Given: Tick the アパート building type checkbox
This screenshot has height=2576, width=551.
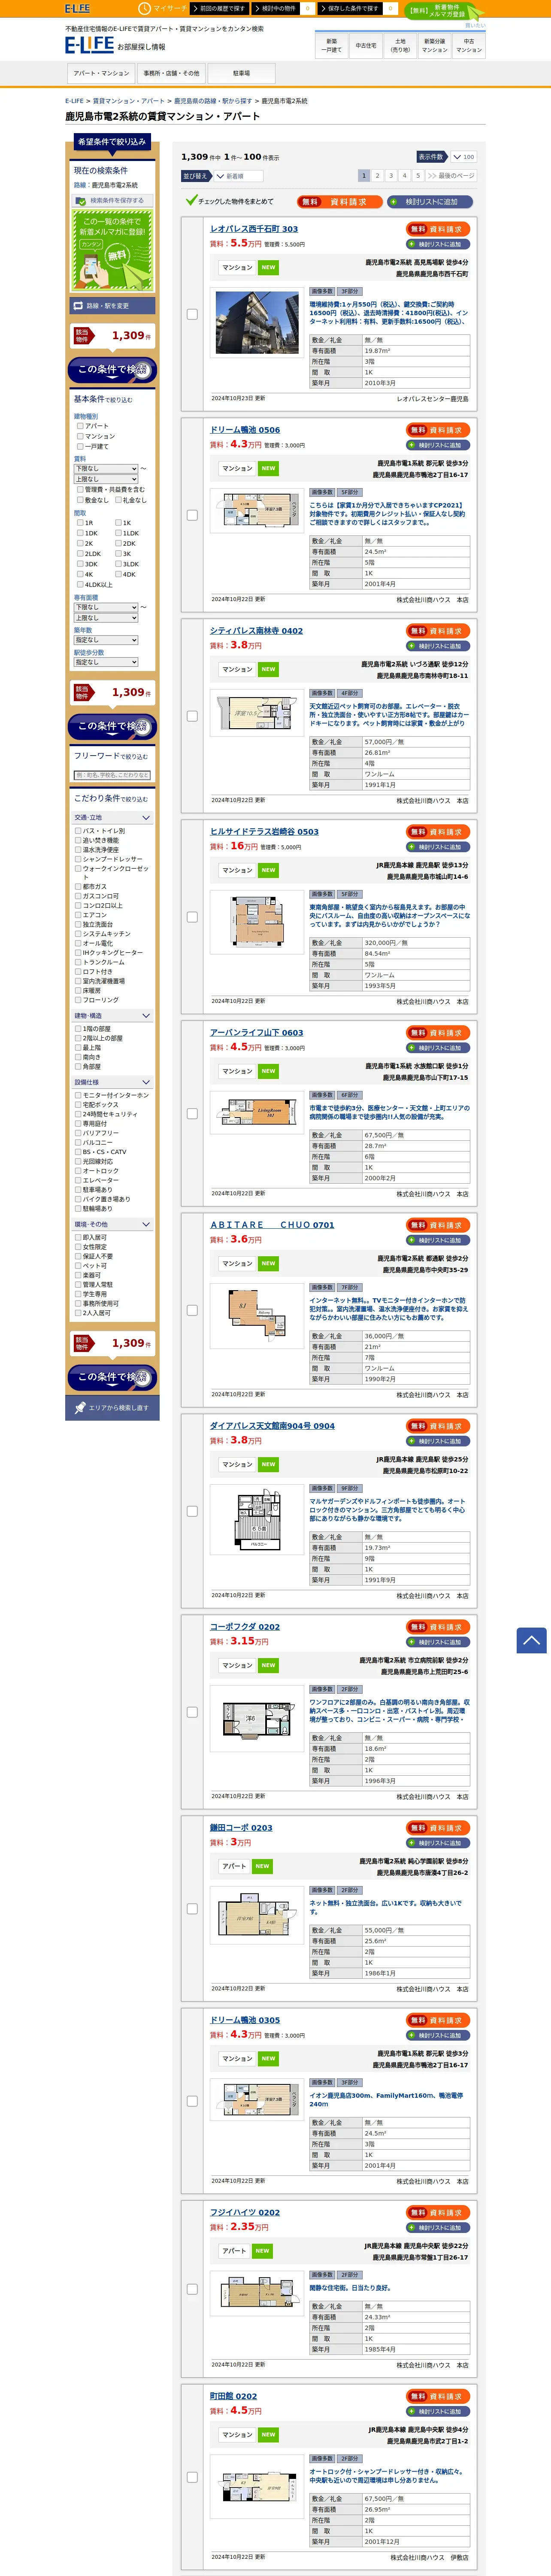Looking at the screenshot, I should point(80,426).
